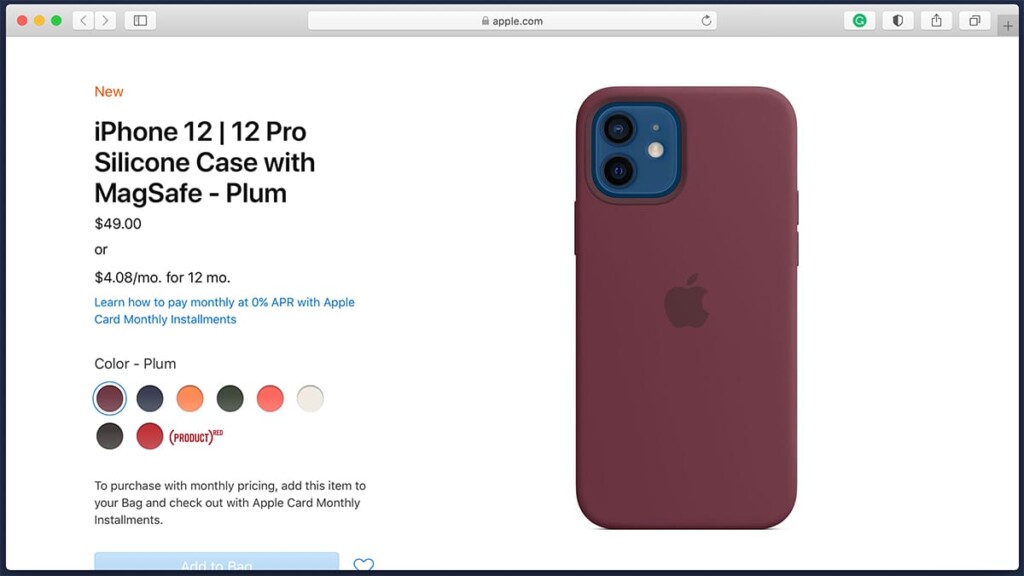Open Apple Card Monthly Installments link
Image resolution: width=1024 pixels, height=576 pixels.
click(x=224, y=311)
